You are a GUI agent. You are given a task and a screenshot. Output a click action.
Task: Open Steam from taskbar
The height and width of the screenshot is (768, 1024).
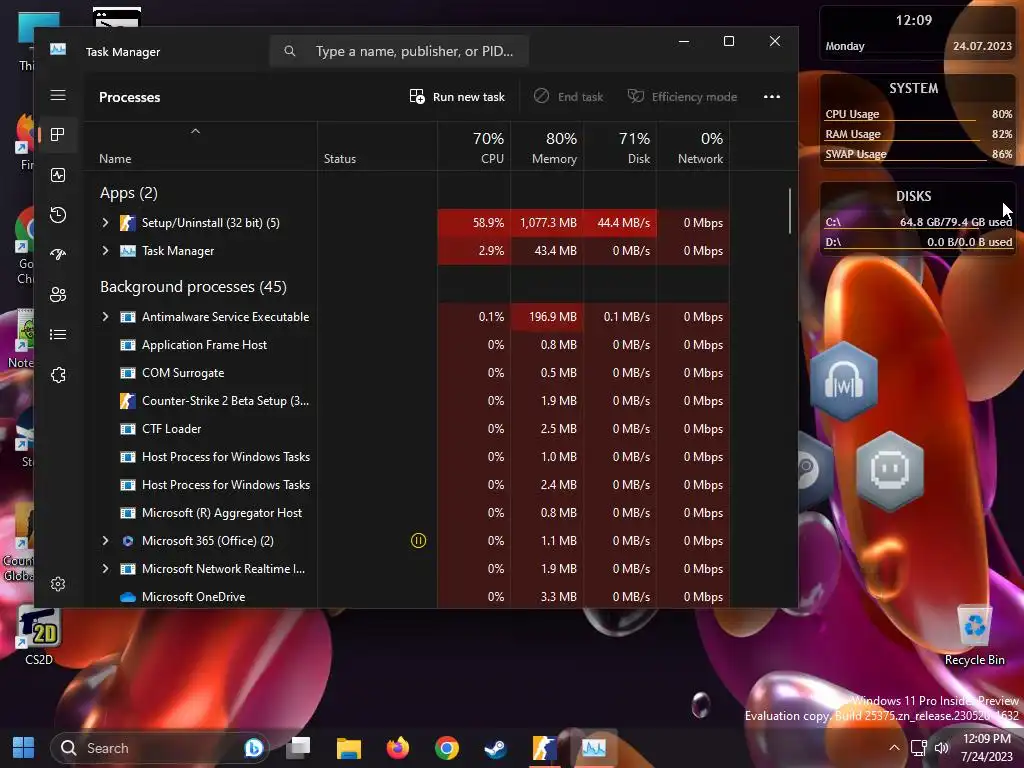pyautogui.click(x=496, y=748)
